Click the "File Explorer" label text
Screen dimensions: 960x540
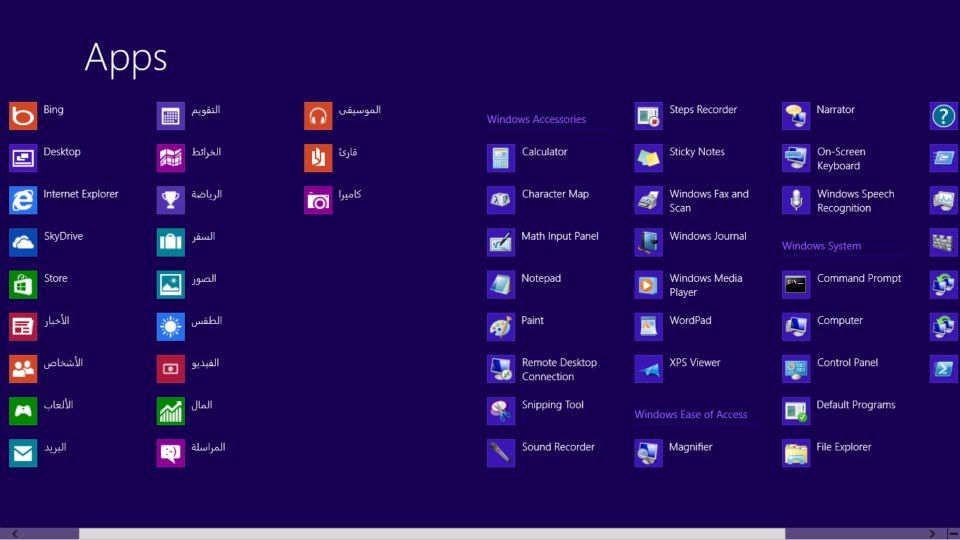(x=844, y=448)
